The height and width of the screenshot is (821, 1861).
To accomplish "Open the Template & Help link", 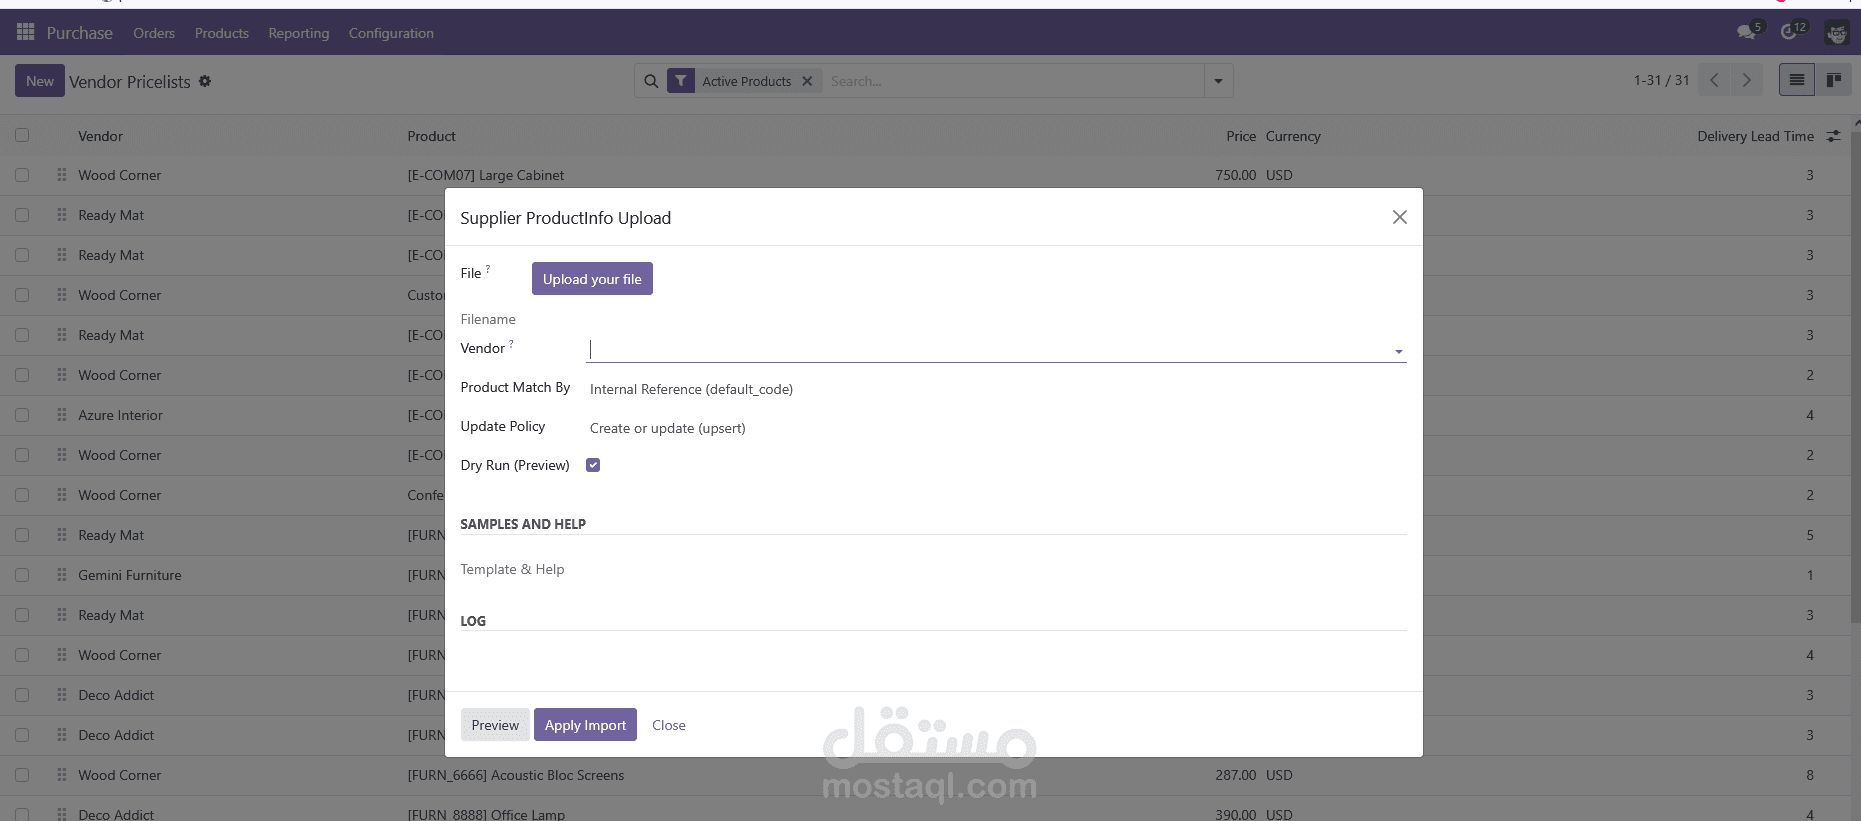I will point(512,569).
